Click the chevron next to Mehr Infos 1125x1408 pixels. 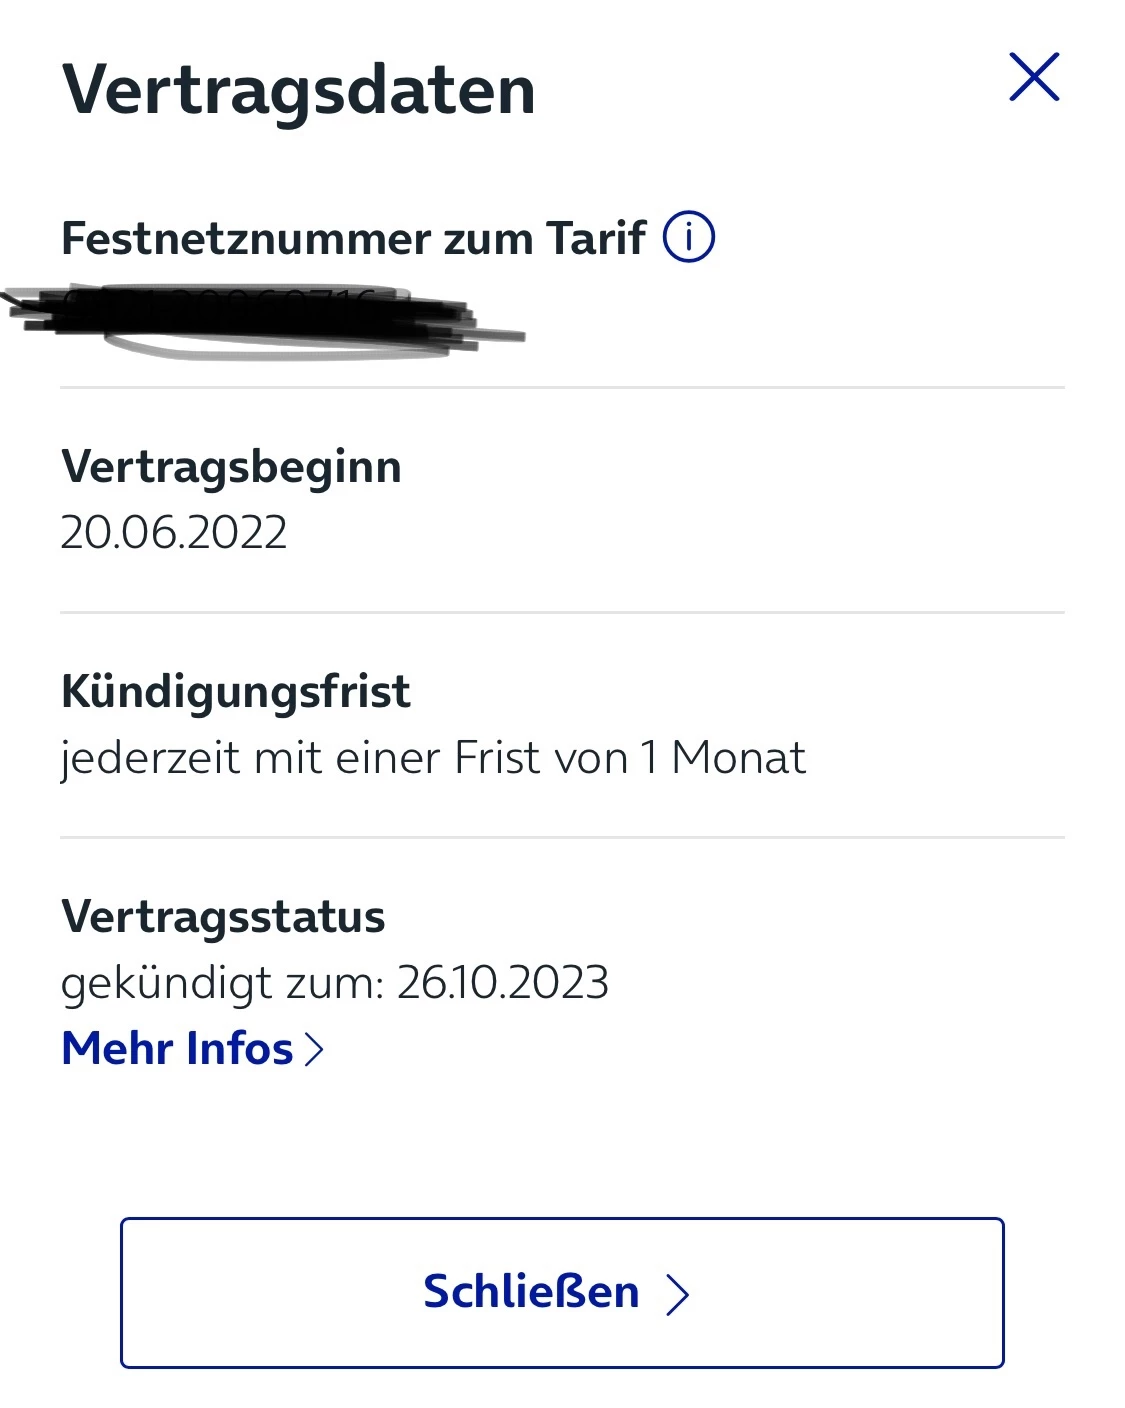pyautogui.click(x=315, y=1049)
